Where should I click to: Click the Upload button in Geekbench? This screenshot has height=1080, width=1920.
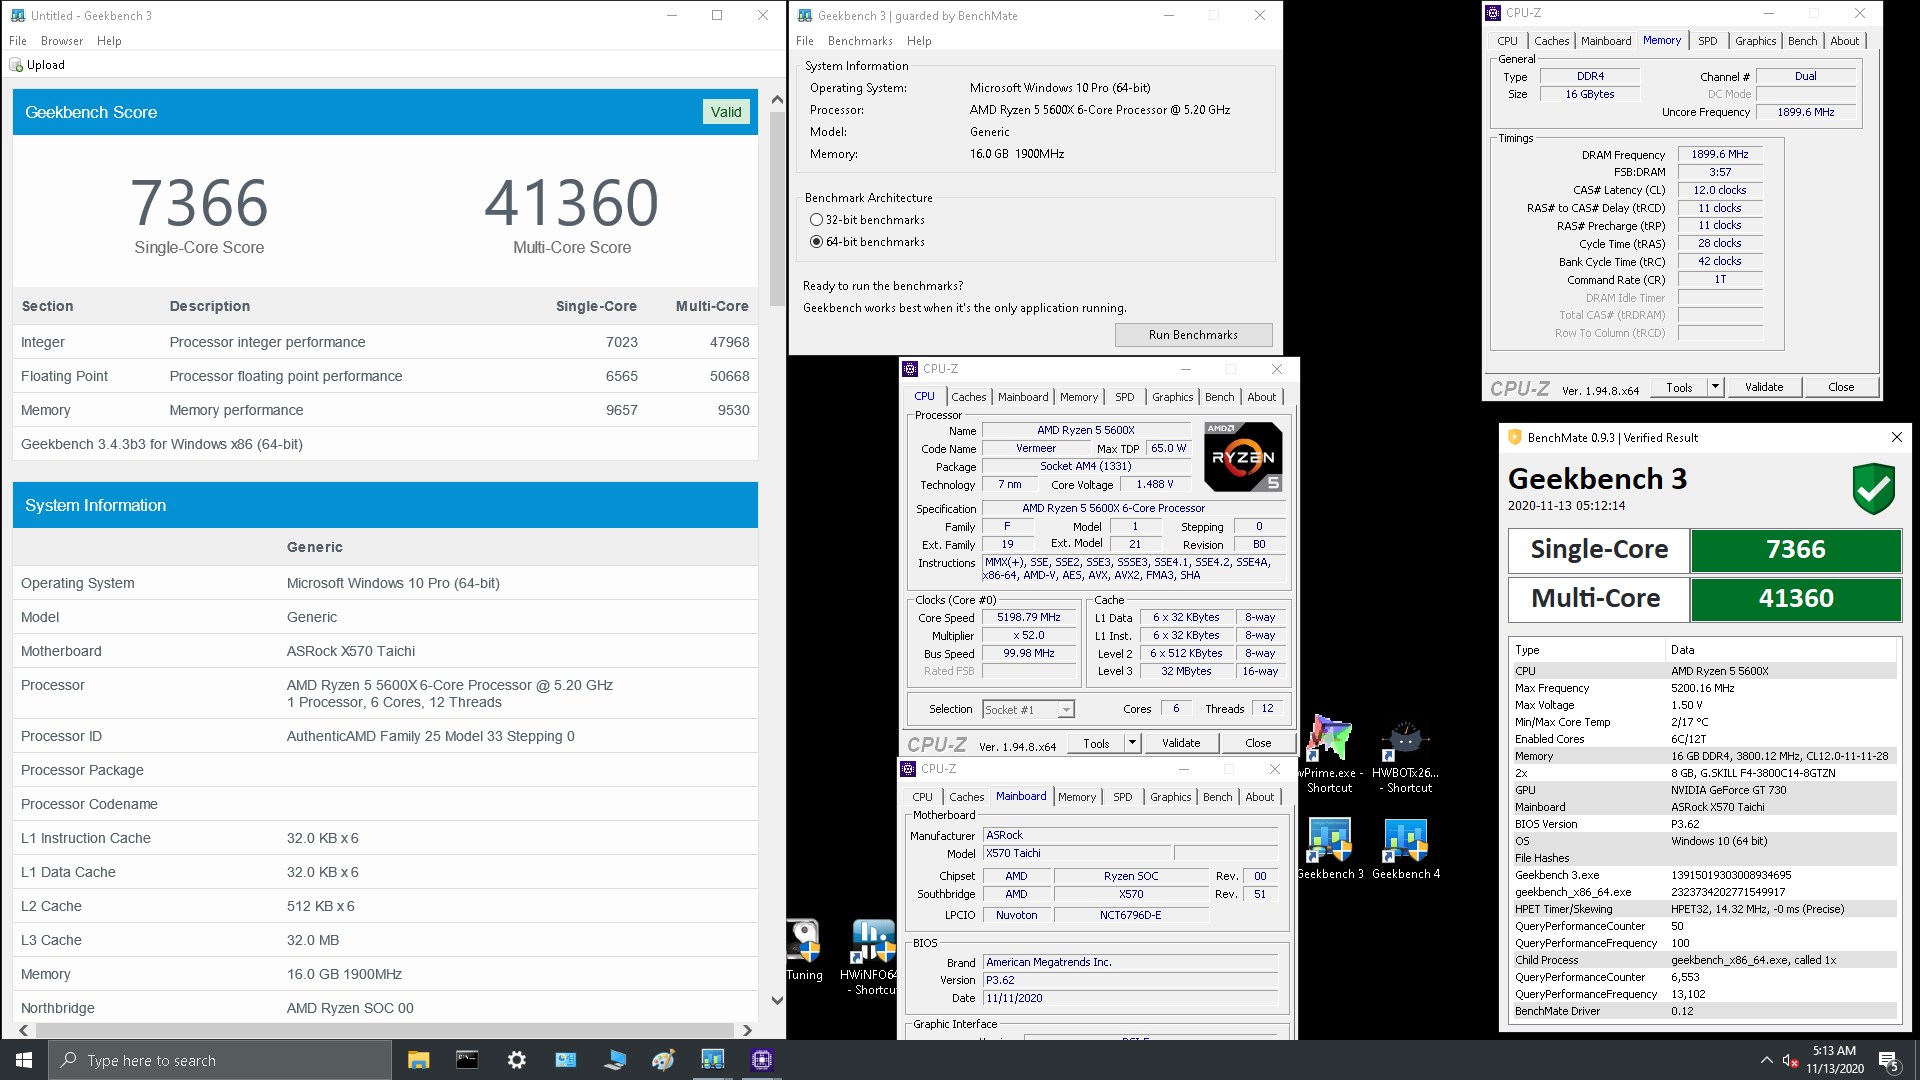[x=37, y=65]
